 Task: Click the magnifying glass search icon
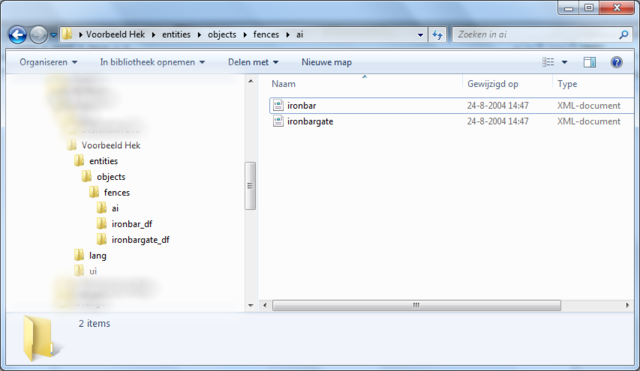(623, 35)
